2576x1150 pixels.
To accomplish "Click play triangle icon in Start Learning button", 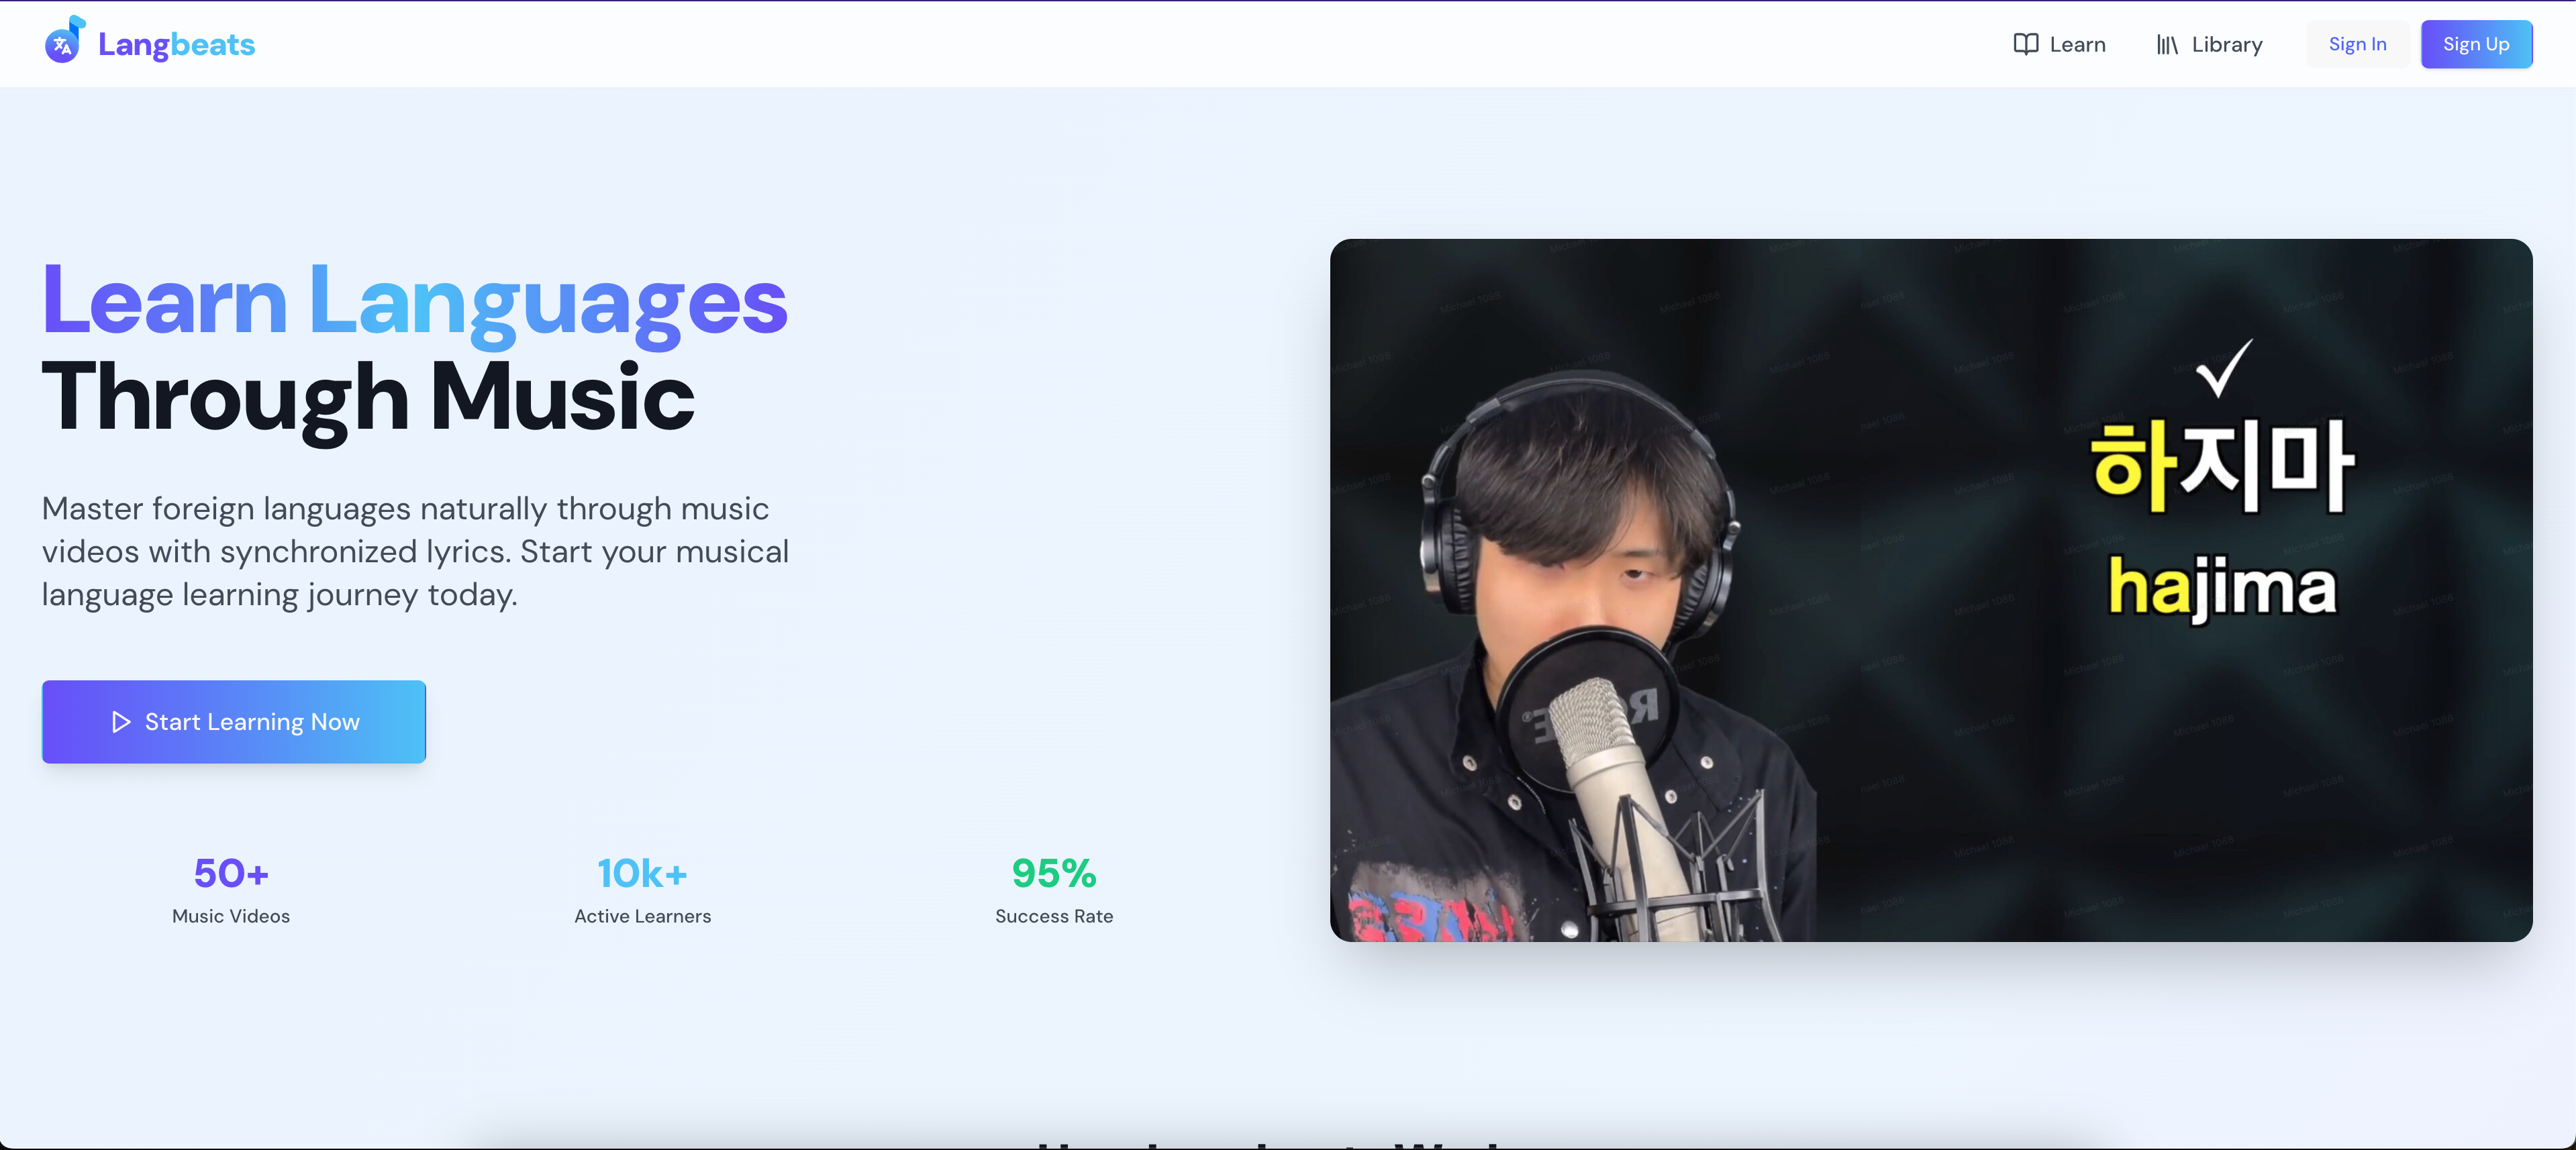I will coord(121,722).
